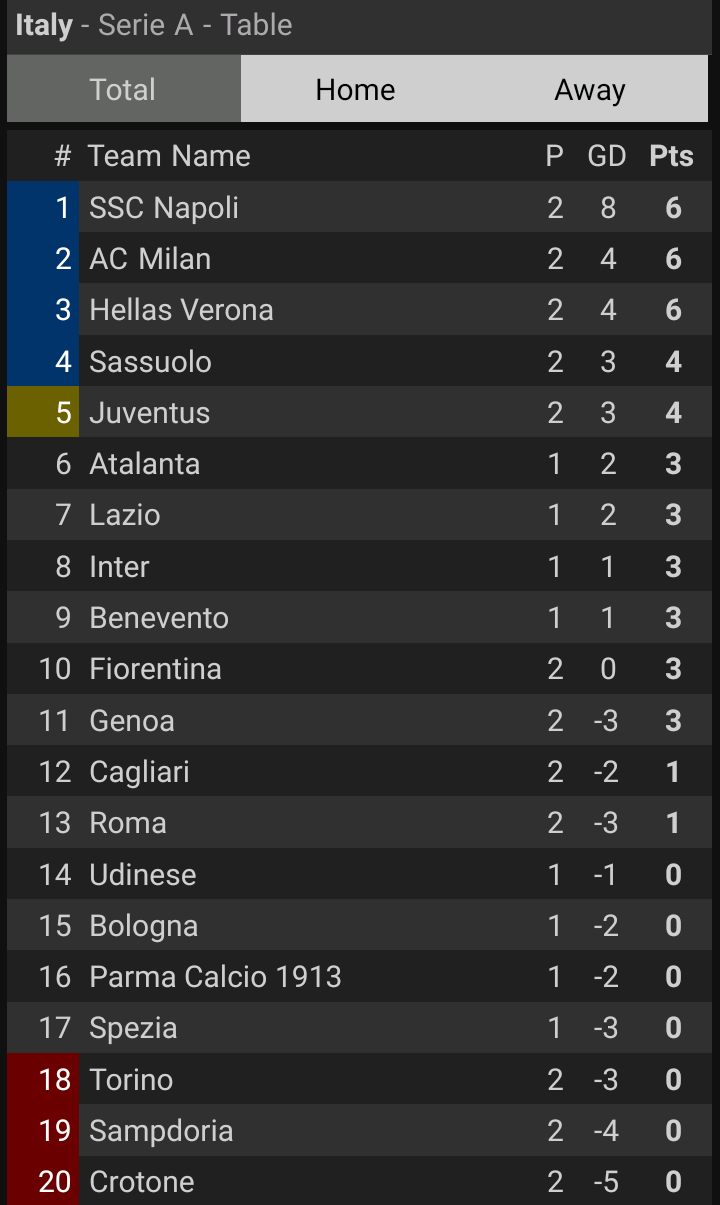The width and height of the screenshot is (720, 1205).
Task: Click the GD column header
Action: click(606, 156)
